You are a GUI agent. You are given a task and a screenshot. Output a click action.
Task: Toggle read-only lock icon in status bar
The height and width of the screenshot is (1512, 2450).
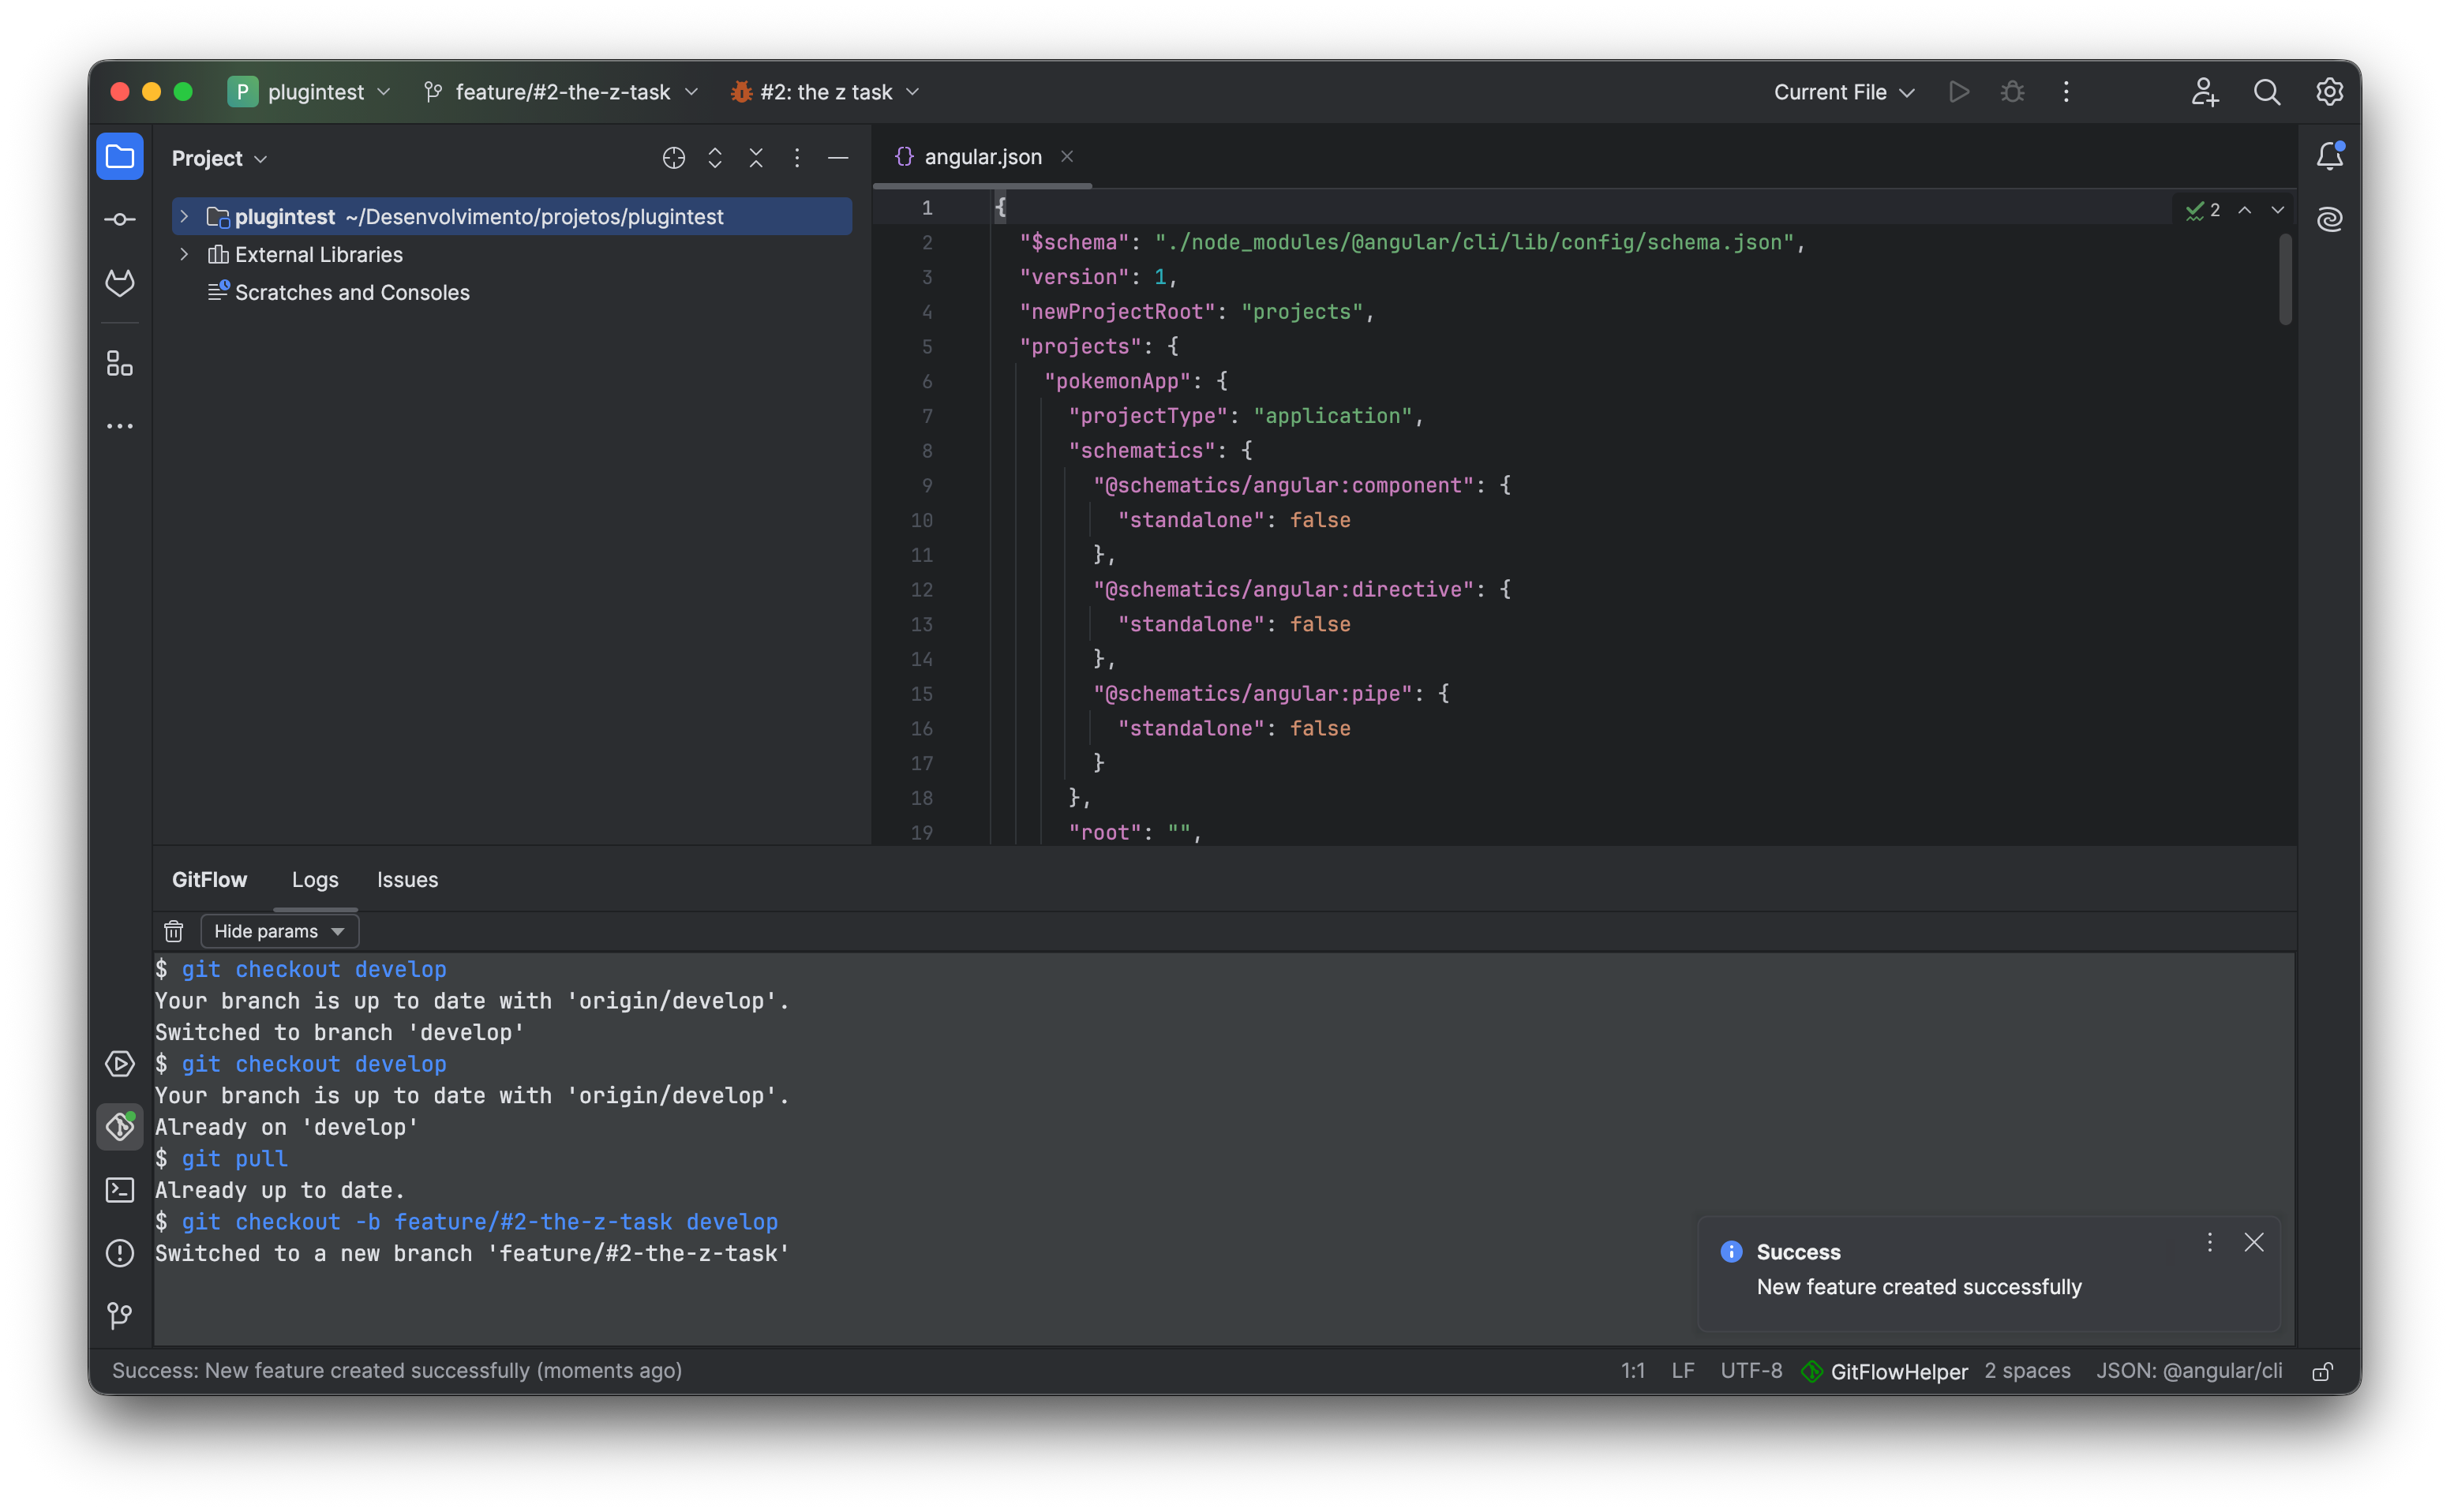point(2322,1371)
